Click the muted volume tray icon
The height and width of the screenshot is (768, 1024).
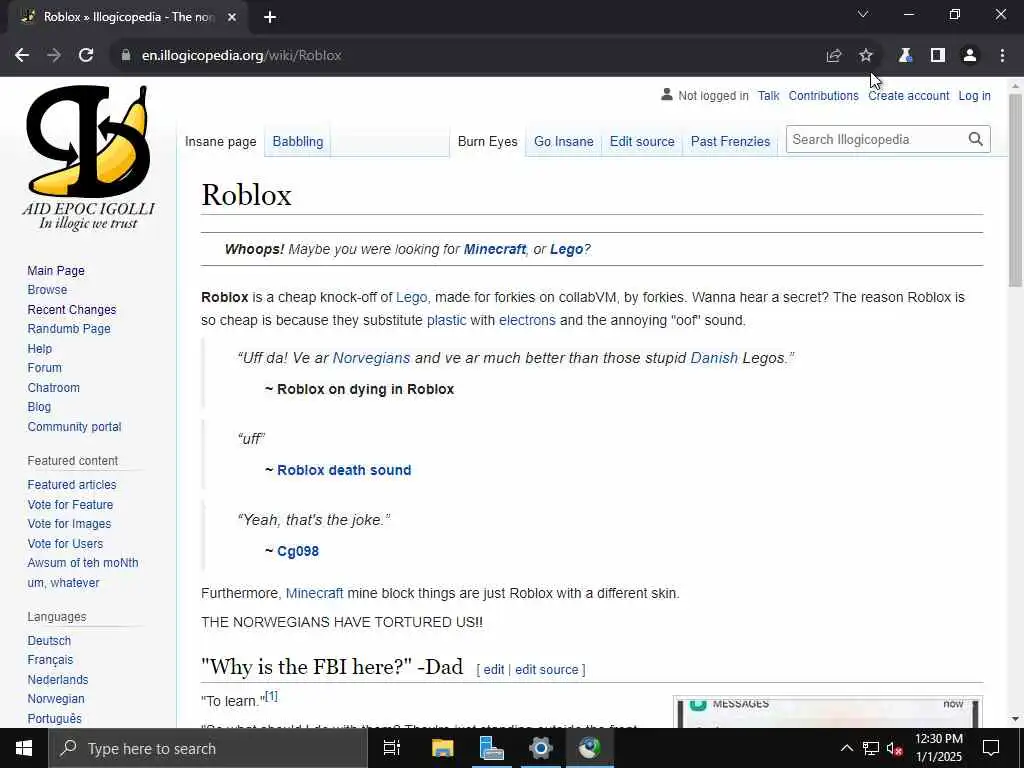coord(895,748)
